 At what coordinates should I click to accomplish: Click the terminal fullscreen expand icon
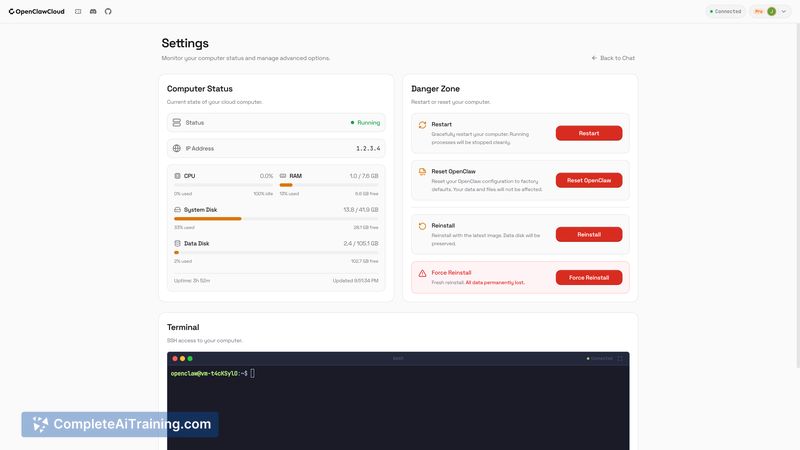point(620,359)
